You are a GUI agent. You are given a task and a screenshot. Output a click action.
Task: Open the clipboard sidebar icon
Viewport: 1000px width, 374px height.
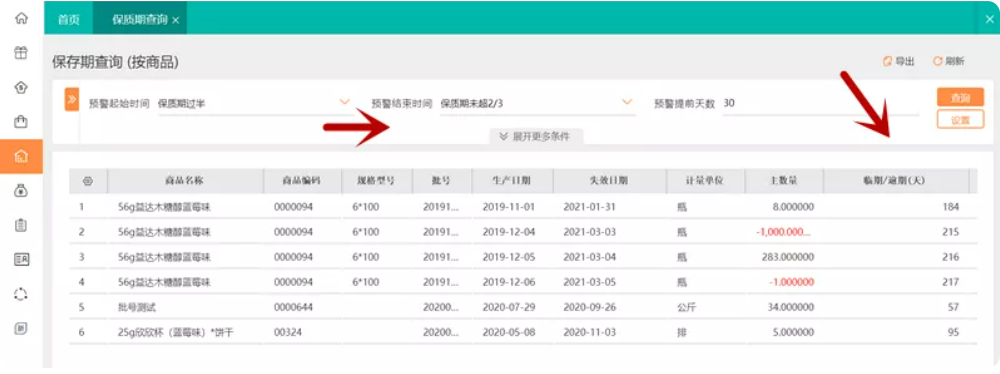[21, 225]
